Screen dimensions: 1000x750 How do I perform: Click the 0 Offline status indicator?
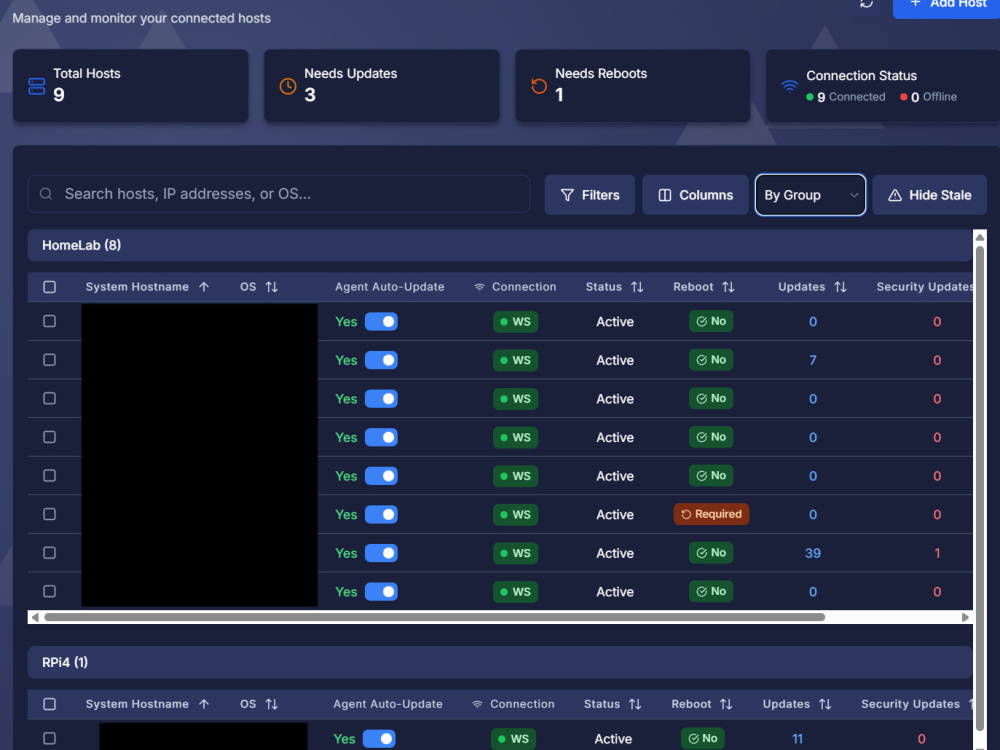coord(929,97)
